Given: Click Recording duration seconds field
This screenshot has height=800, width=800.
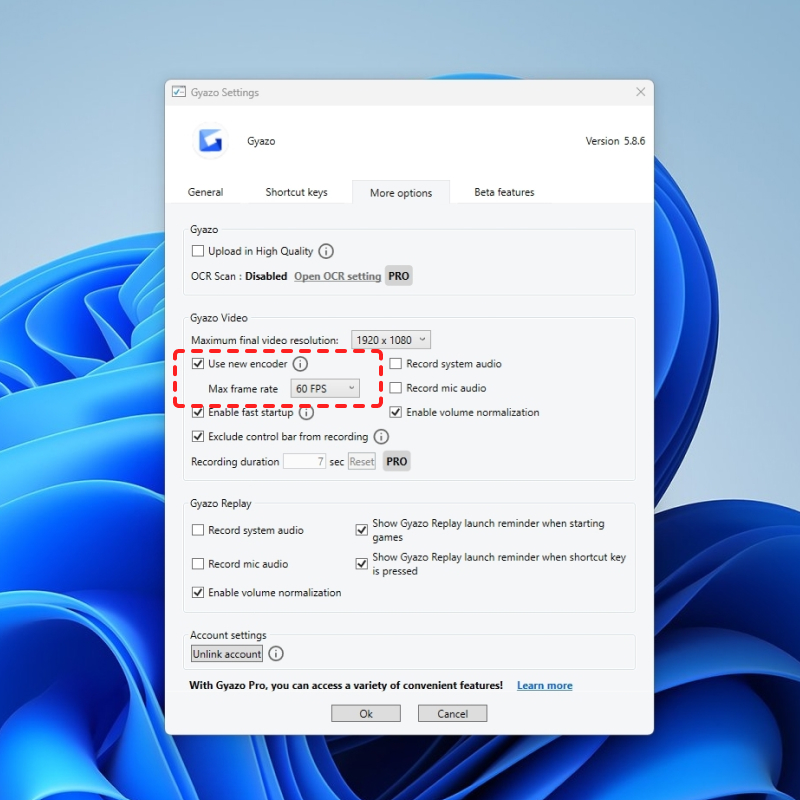Looking at the screenshot, I should click(305, 462).
